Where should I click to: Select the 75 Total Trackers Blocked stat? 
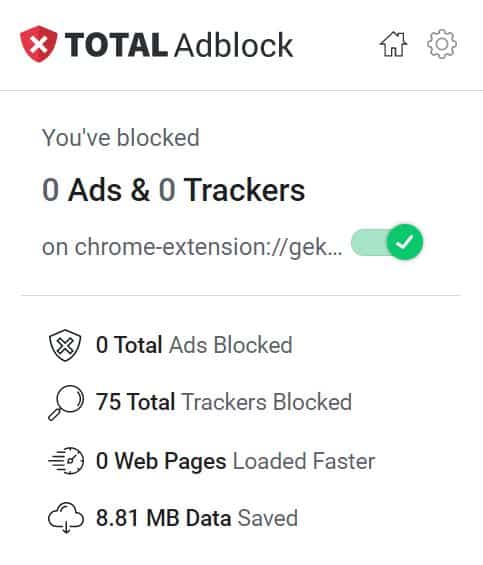(x=223, y=402)
